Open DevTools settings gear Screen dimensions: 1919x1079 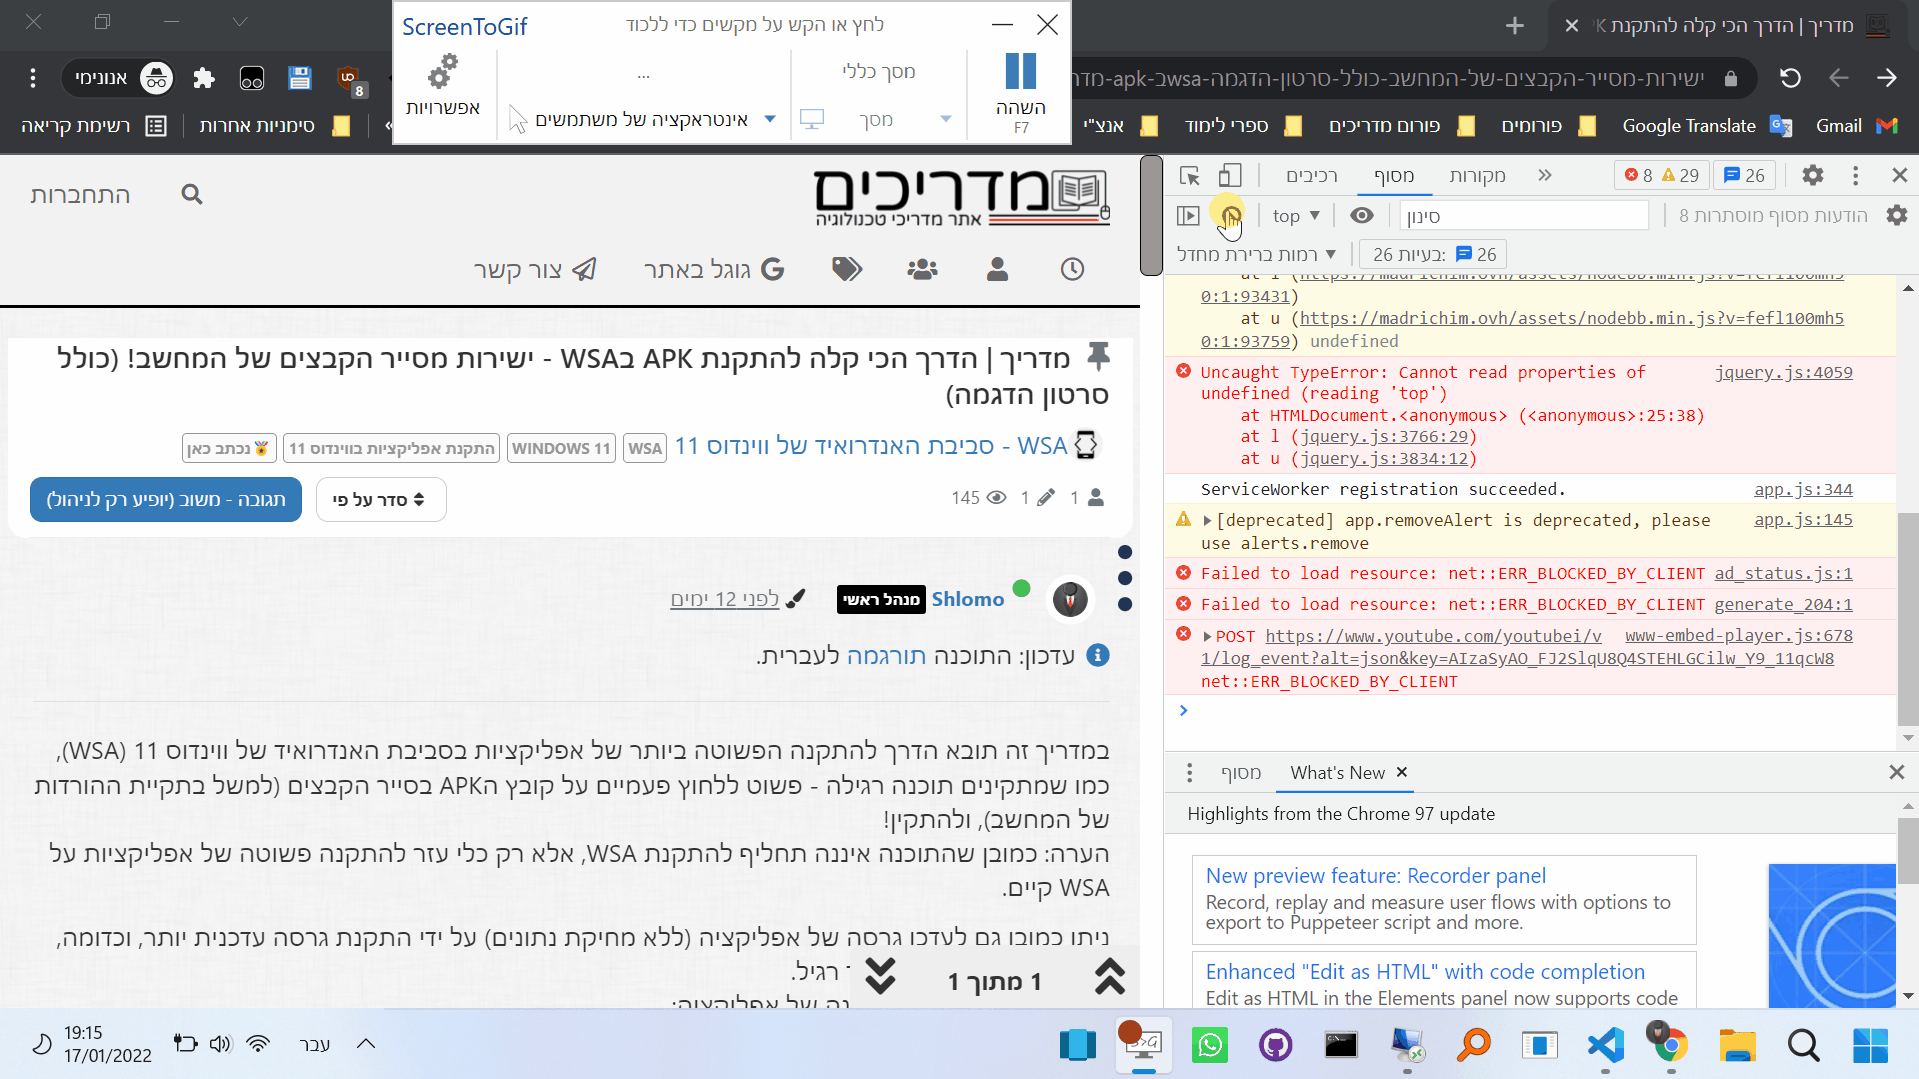(x=1812, y=175)
